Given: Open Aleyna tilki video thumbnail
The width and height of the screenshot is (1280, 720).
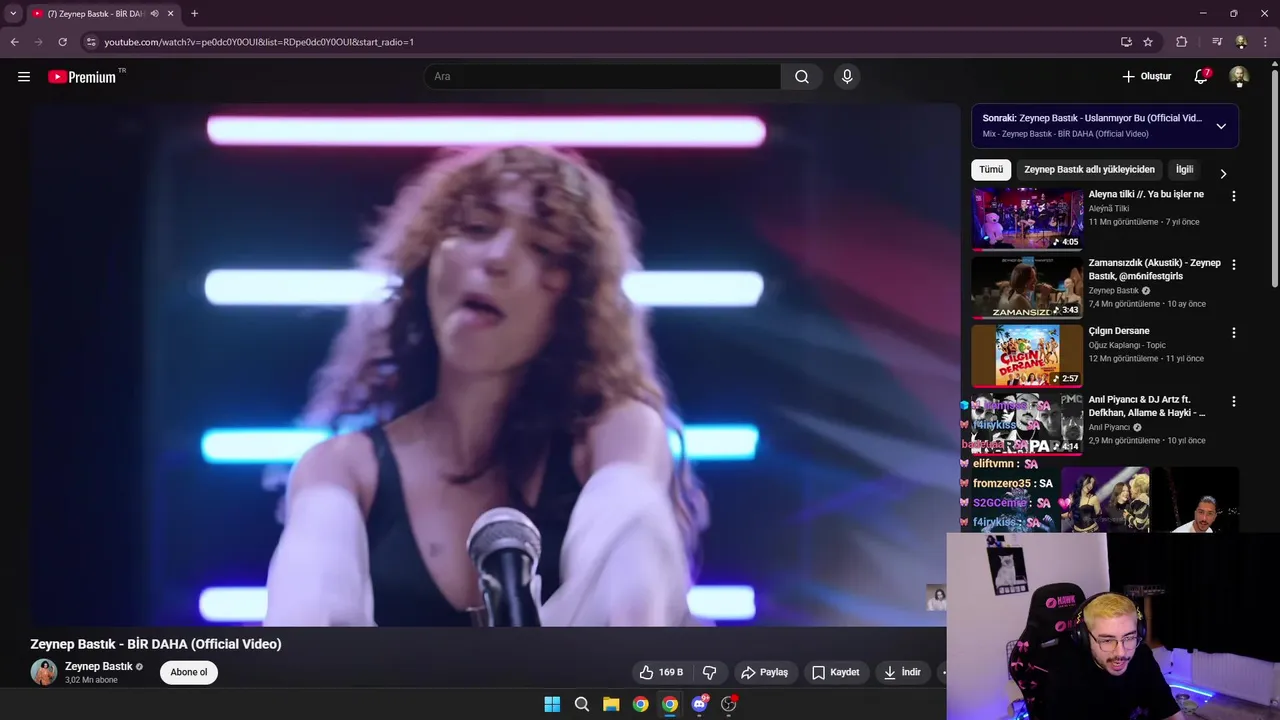Looking at the screenshot, I should pos(1027,218).
